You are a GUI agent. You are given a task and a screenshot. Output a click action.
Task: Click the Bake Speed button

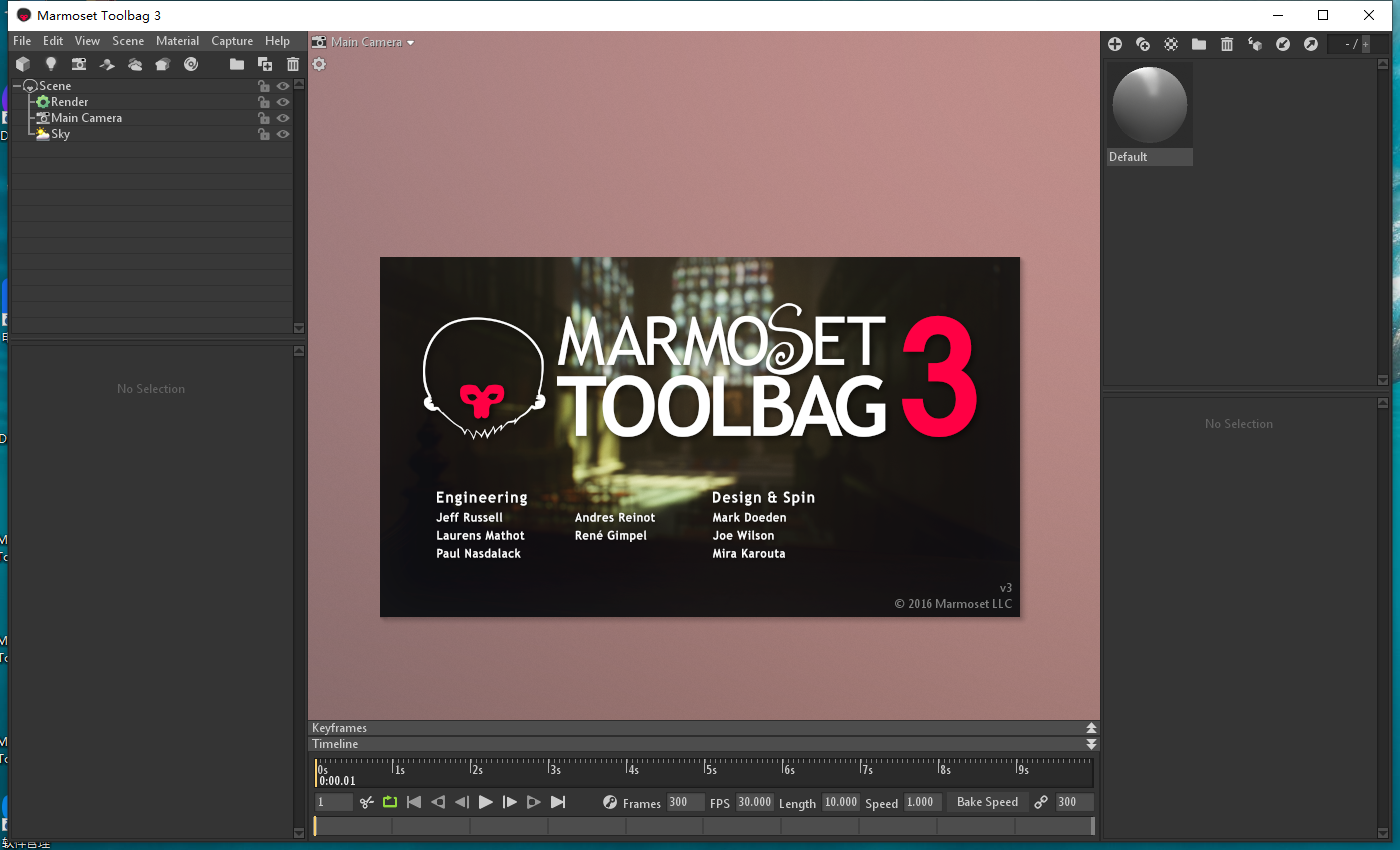[x=987, y=802]
